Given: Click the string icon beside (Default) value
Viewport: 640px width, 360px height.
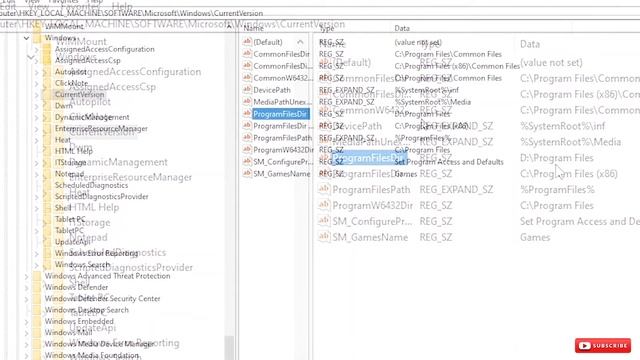Looking at the screenshot, I should (x=247, y=42).
